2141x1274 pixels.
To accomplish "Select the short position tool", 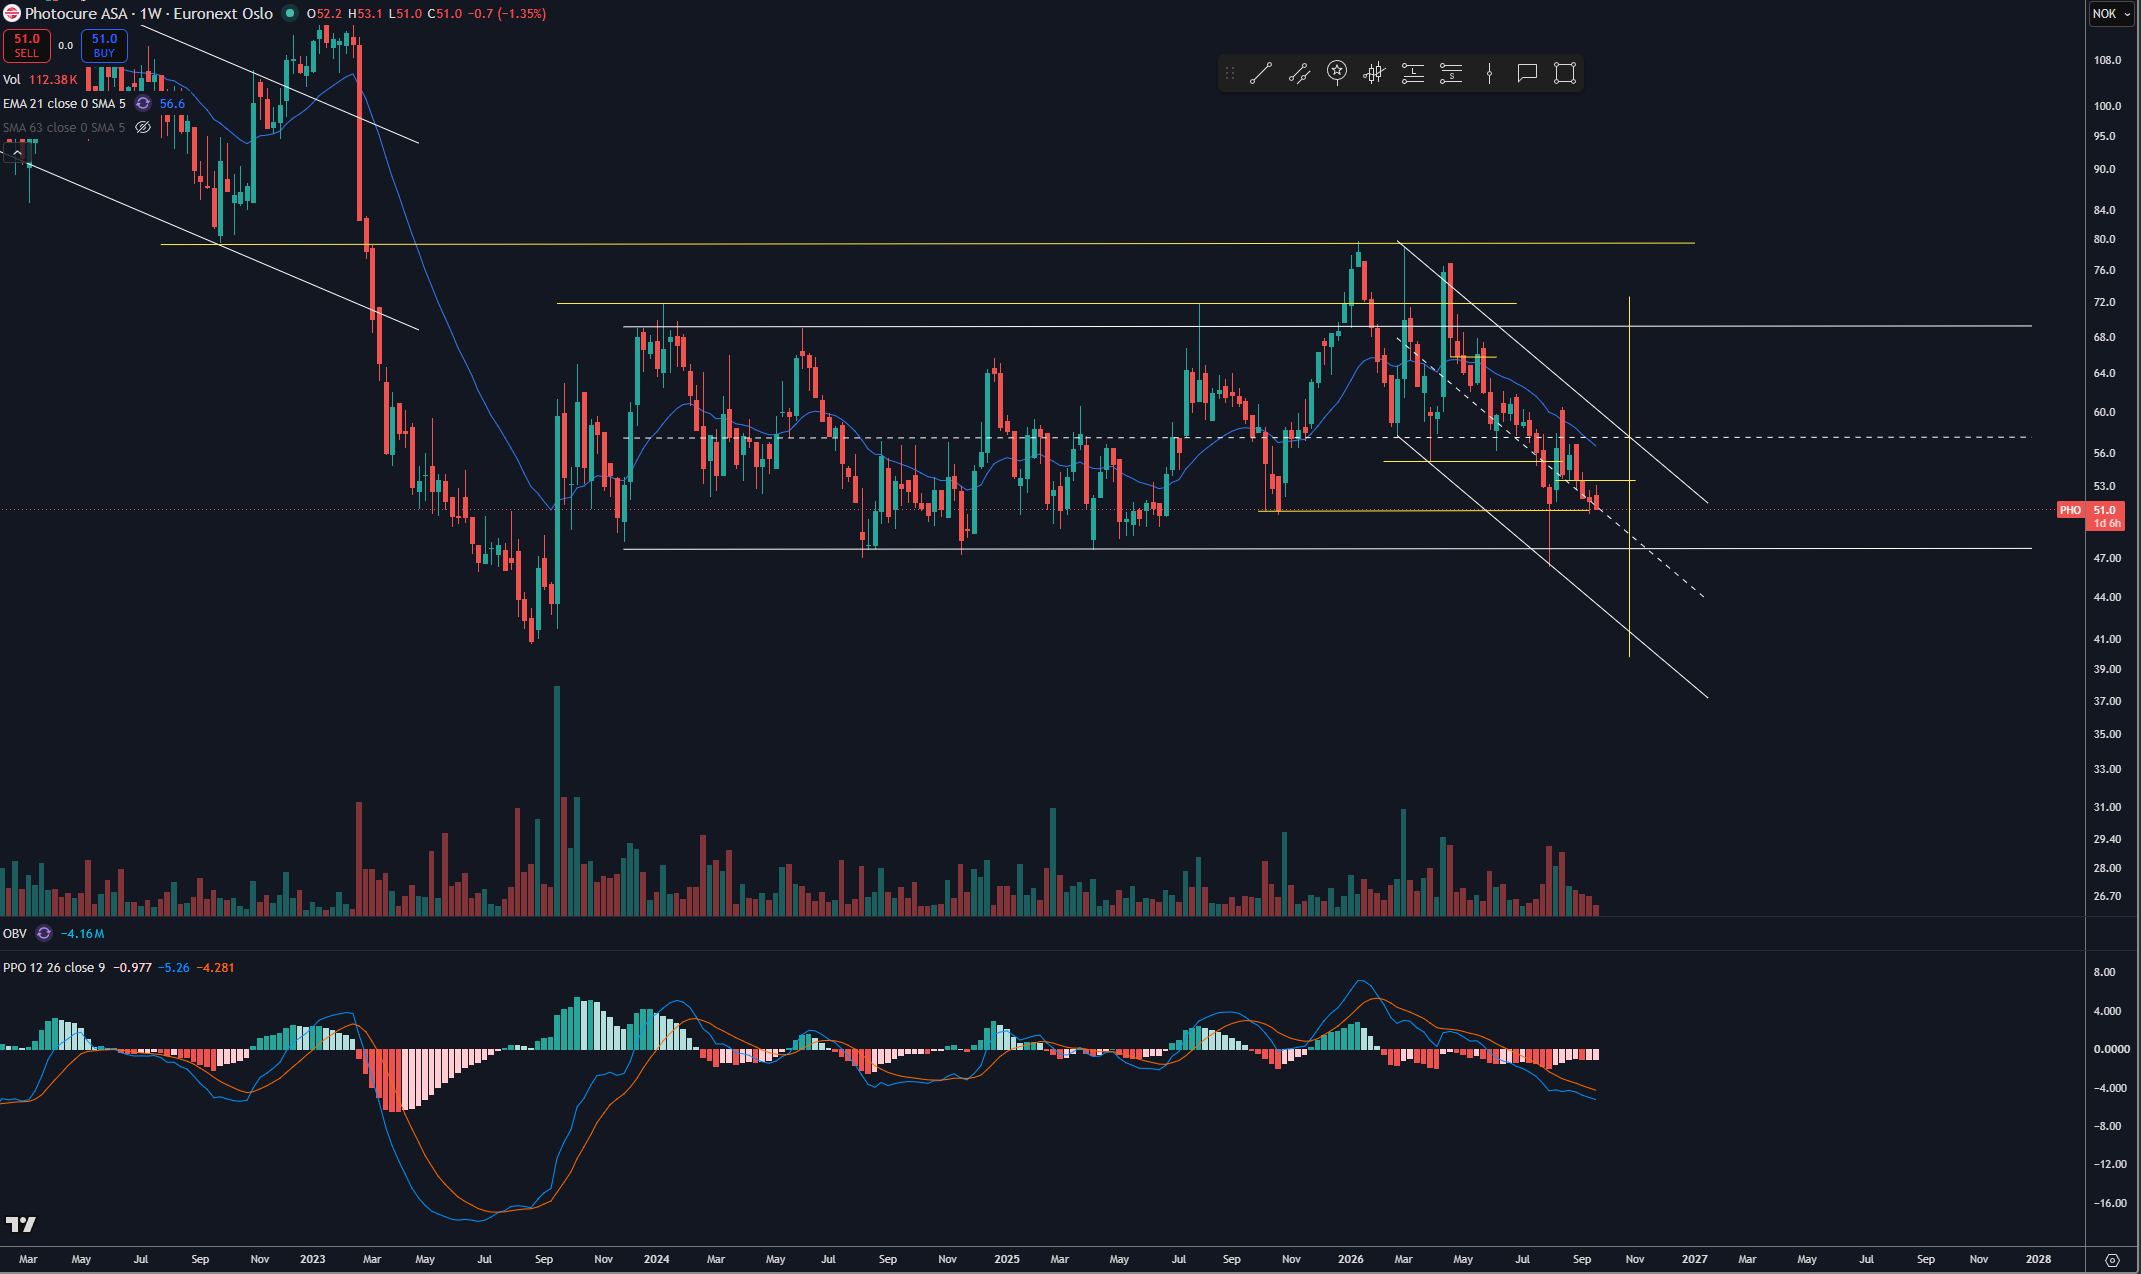I will click(1451, 73).
